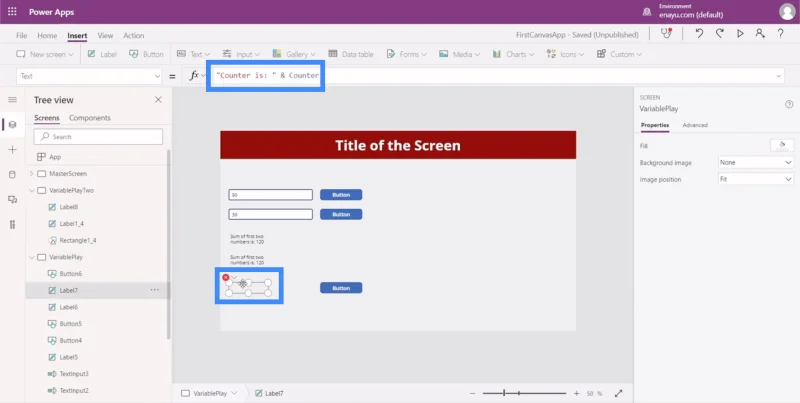Open the View tab
The image size is (800, 403).
[105, 35]
